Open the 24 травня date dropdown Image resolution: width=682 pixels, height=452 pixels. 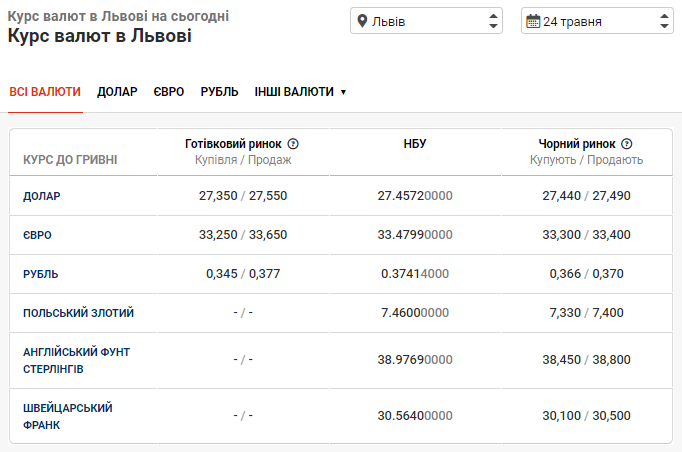597,21
